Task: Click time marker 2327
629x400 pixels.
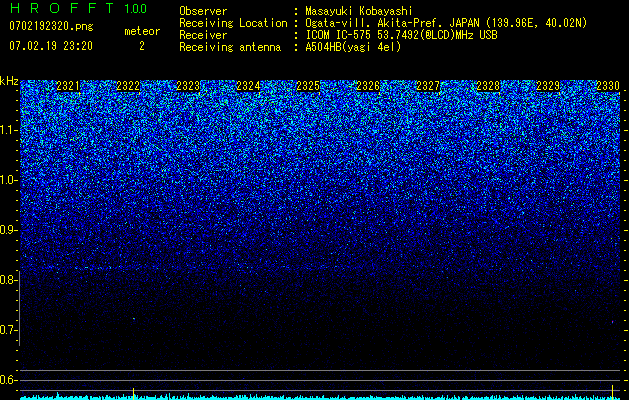Action: pos(428,86)
